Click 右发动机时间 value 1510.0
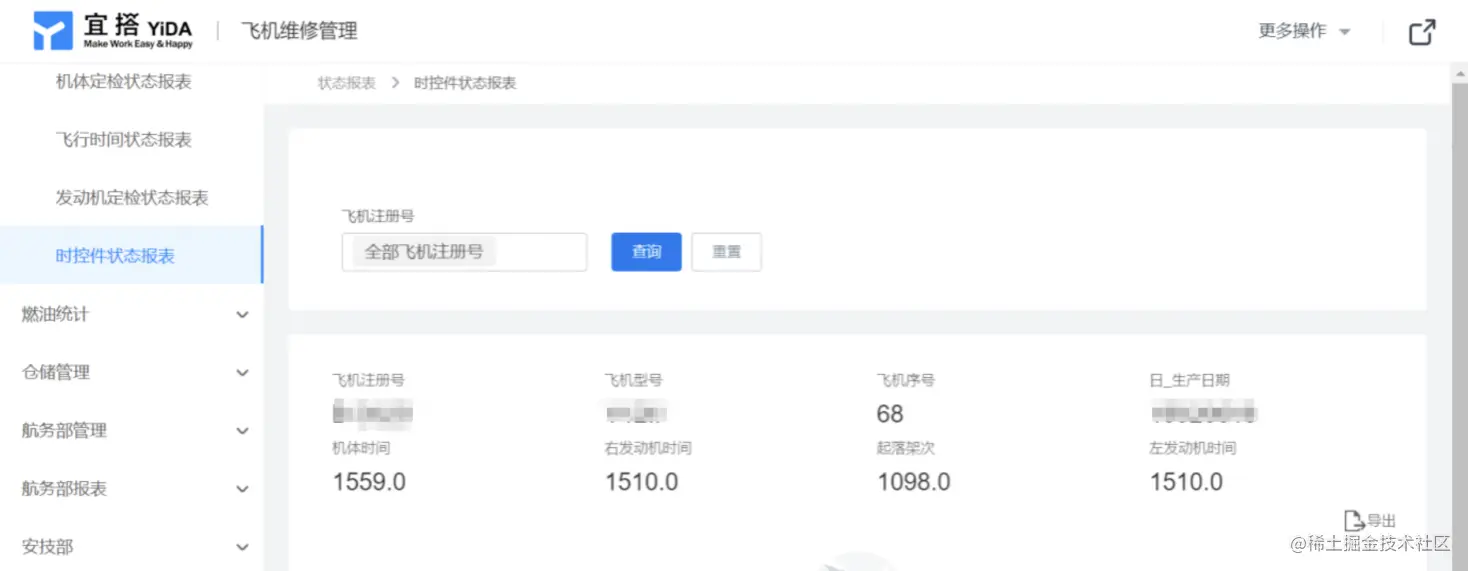 point(641,482)
